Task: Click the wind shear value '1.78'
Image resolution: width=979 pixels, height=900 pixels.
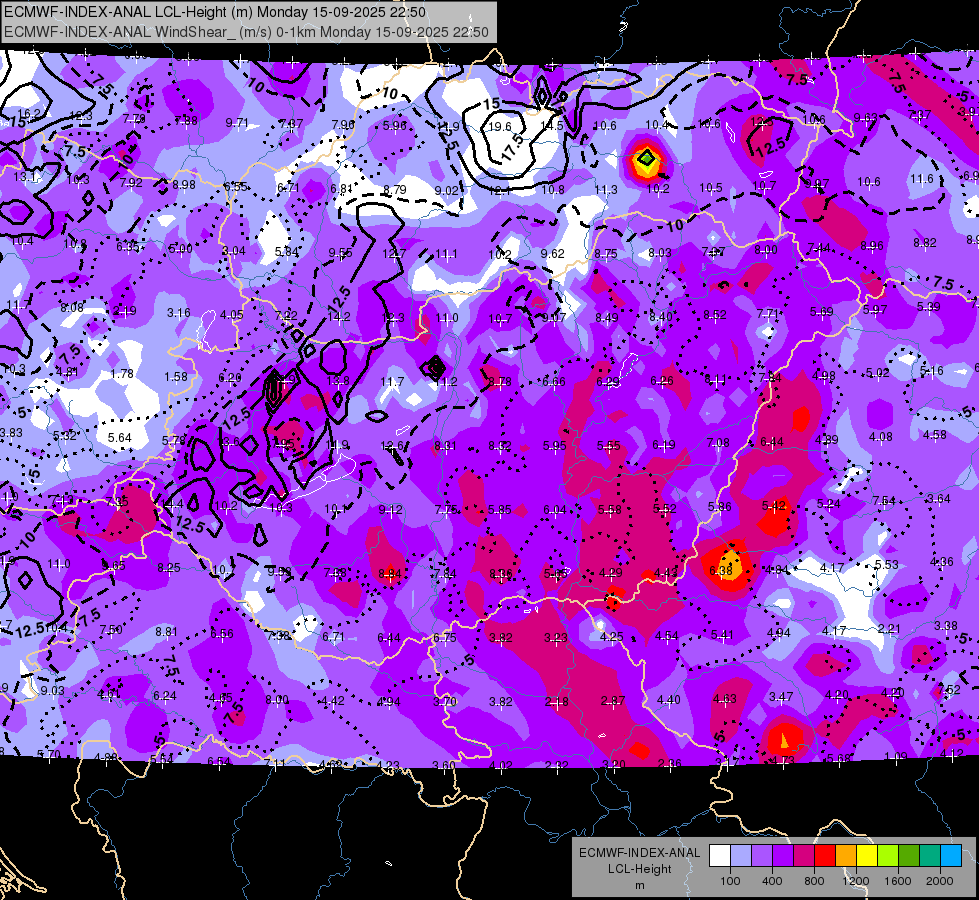Action: 122,373
